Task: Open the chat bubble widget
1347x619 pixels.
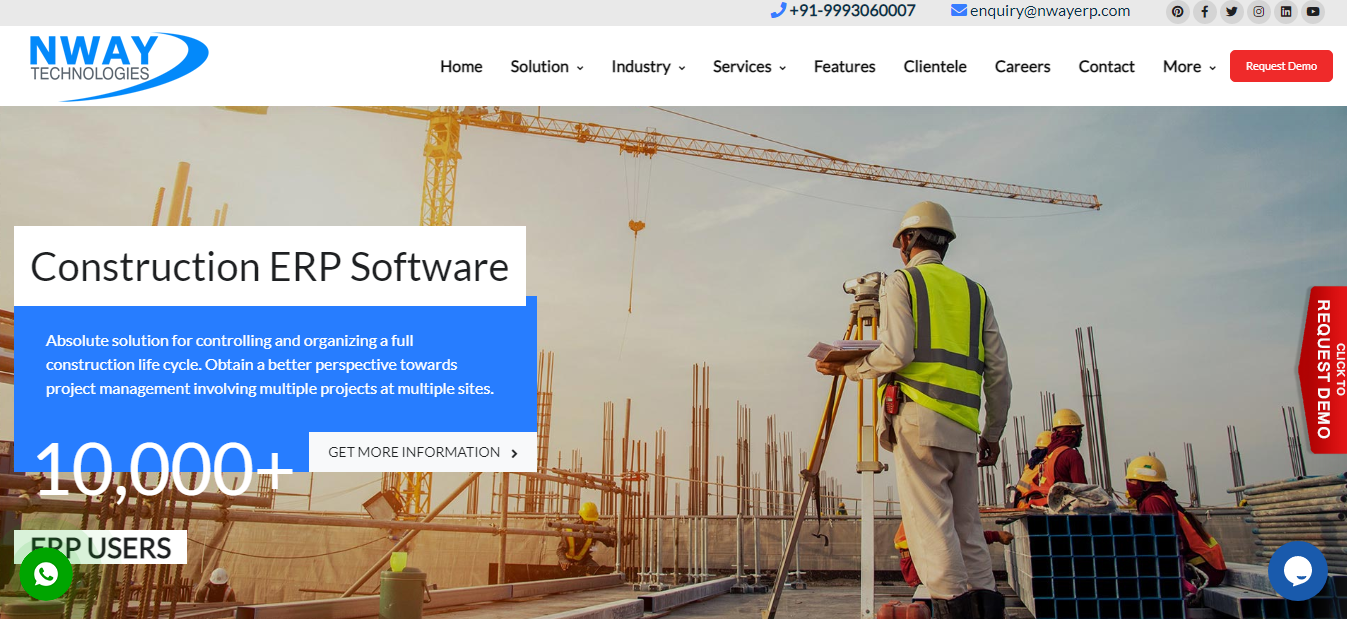Action: point(1297,571)
